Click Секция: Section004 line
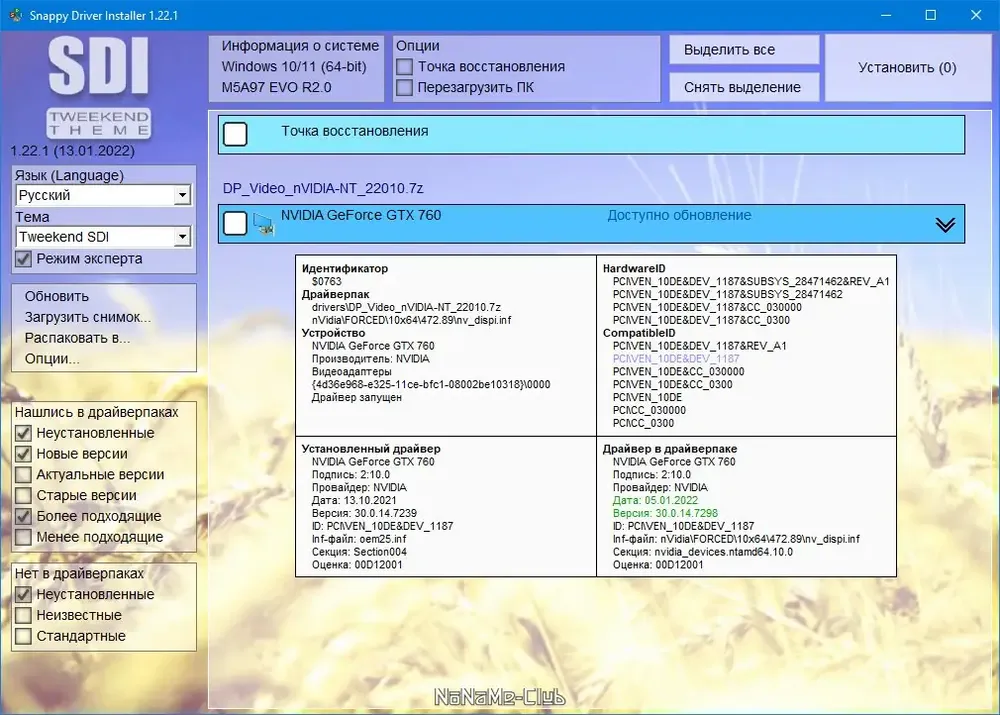The height and width of the screenshot is (715, 1000). pyautogui.click(x=359, y=552)
